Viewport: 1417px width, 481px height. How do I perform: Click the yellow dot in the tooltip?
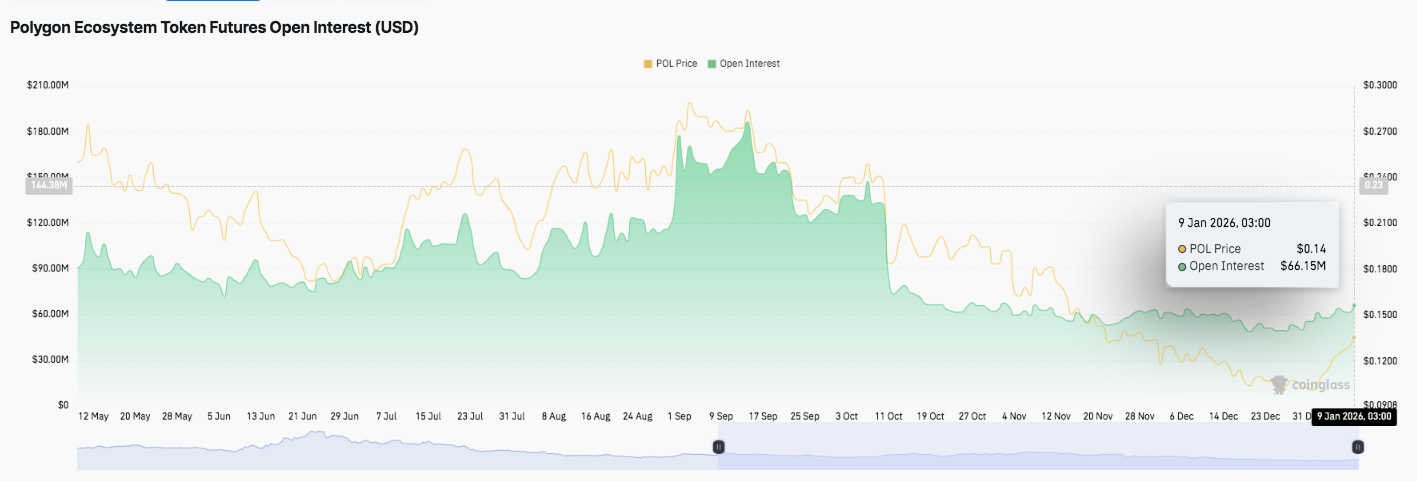(1182, 249)
